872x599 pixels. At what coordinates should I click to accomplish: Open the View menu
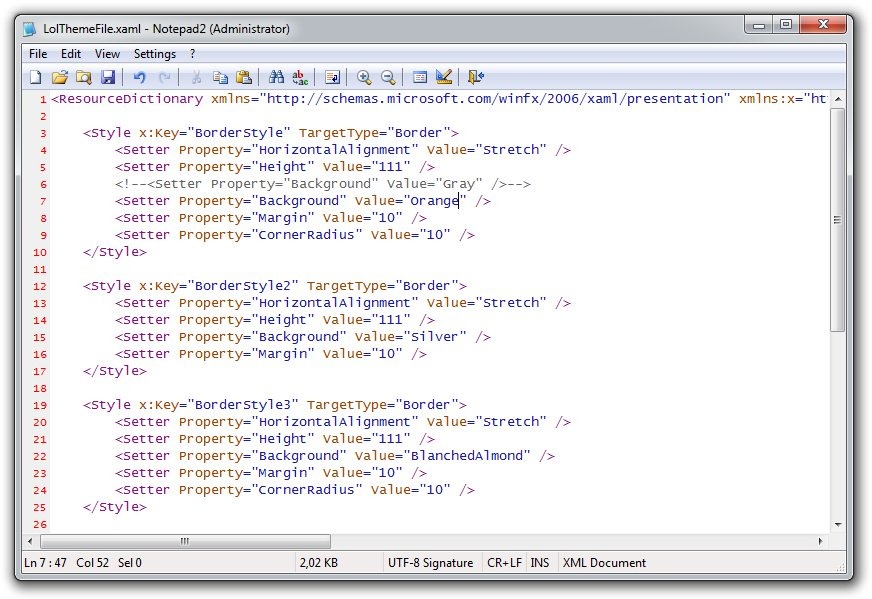tap(106, 53)
